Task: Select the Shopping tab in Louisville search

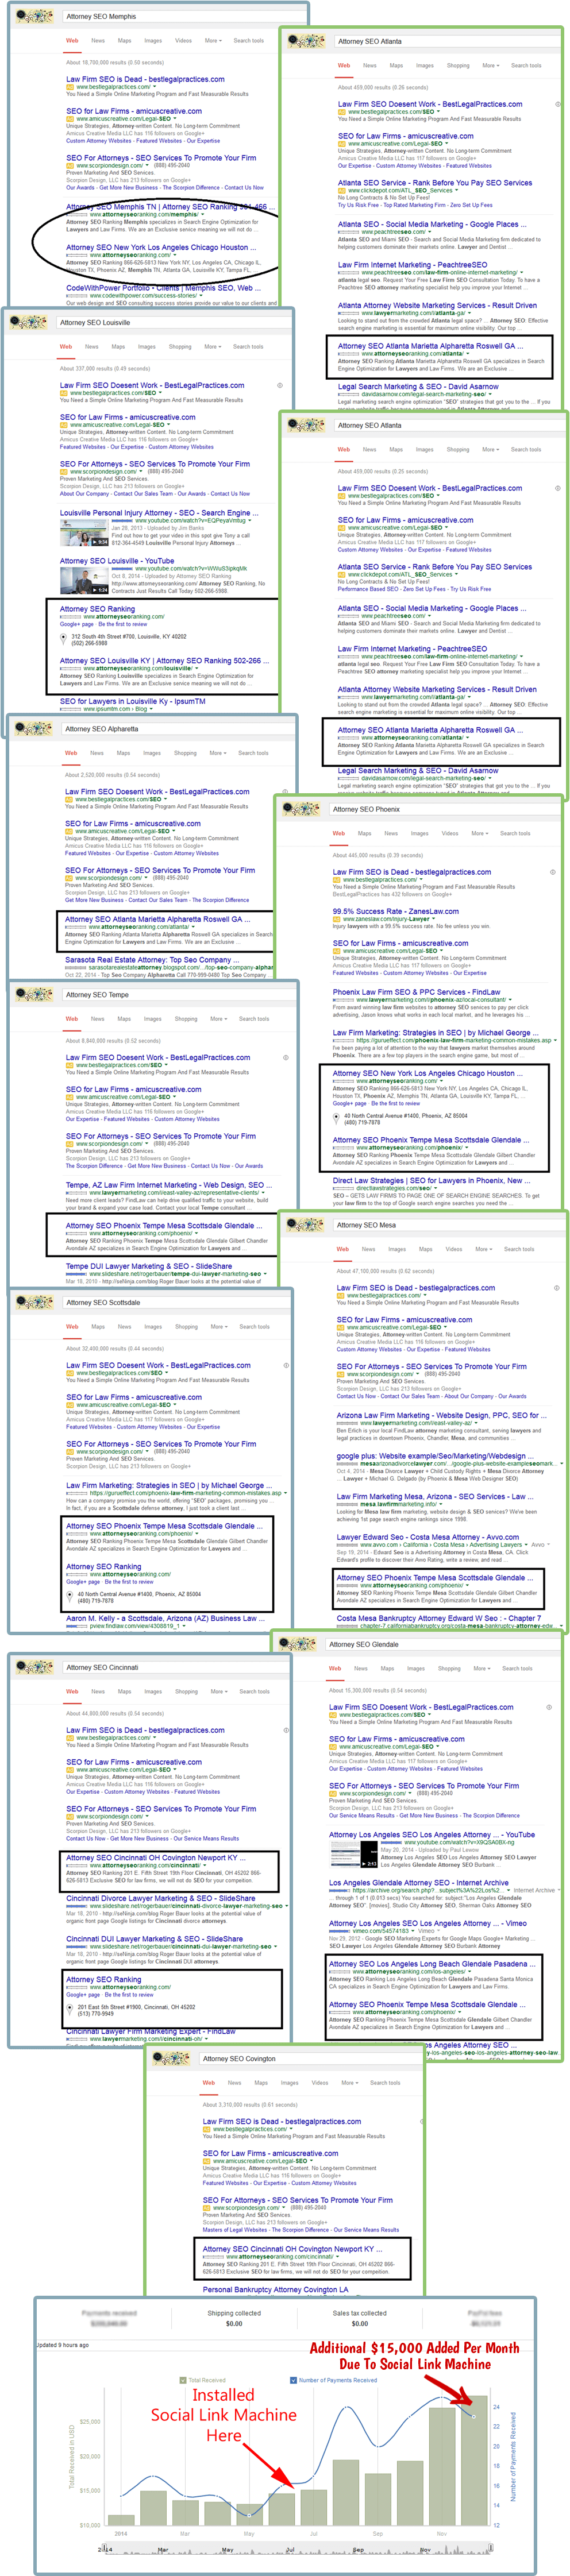Action: coord(180,347)
